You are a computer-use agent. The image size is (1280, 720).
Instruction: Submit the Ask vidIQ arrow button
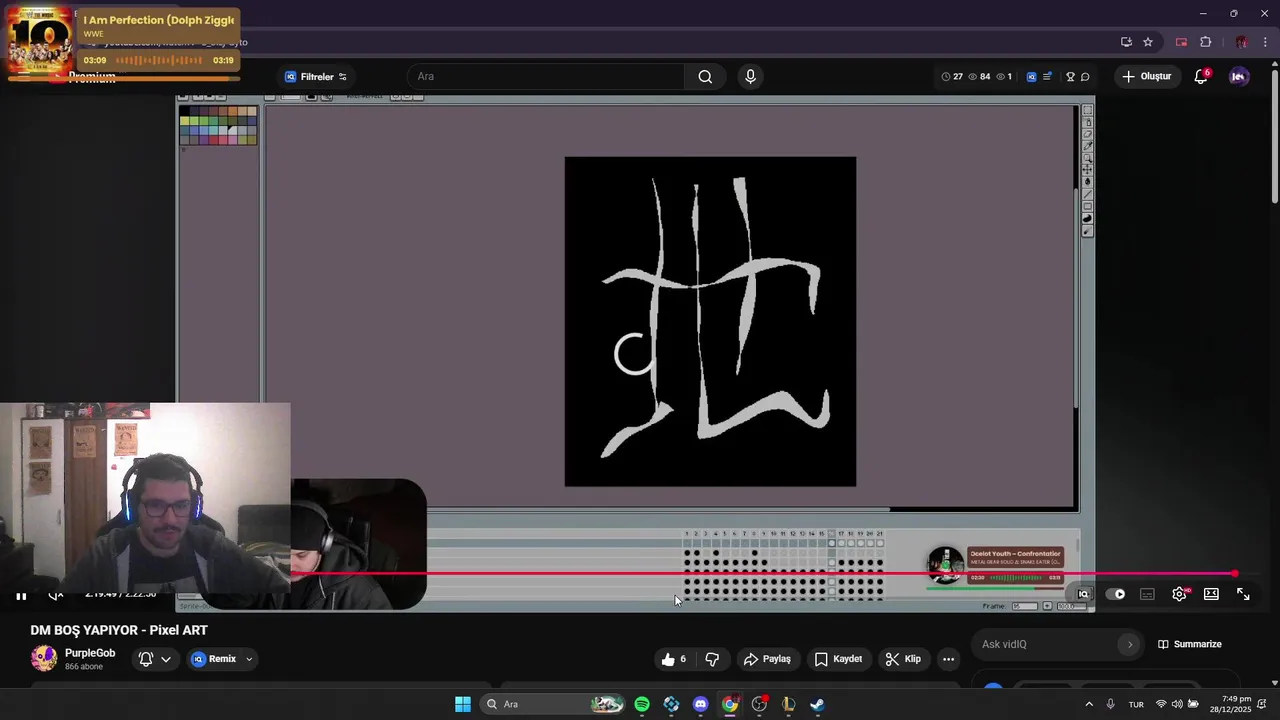tap(1130, 644)
